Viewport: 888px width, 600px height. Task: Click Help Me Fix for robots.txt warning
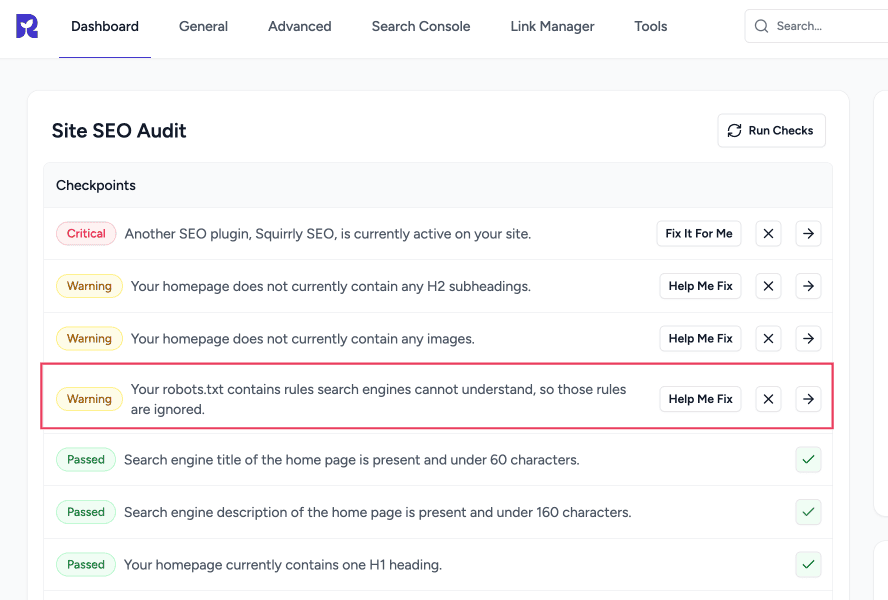pos(701,399)
